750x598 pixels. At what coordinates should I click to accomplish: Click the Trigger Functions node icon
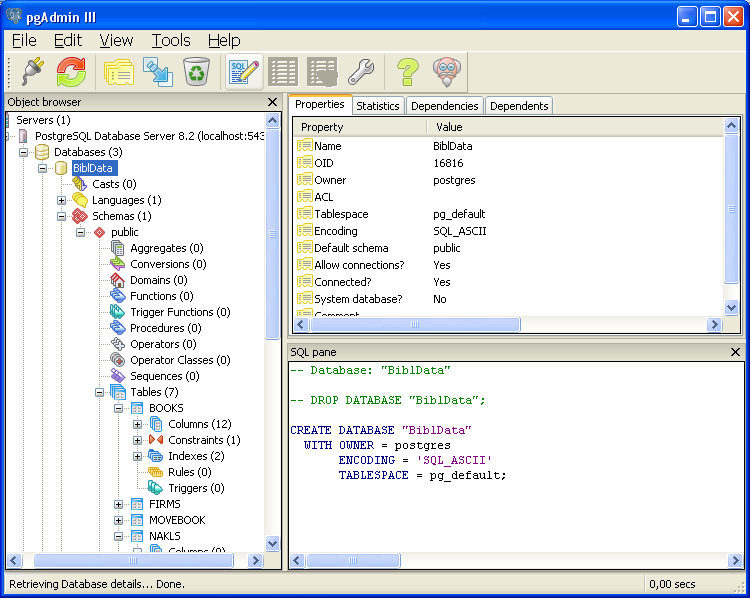pyautogui.click(x=118, y=312)
